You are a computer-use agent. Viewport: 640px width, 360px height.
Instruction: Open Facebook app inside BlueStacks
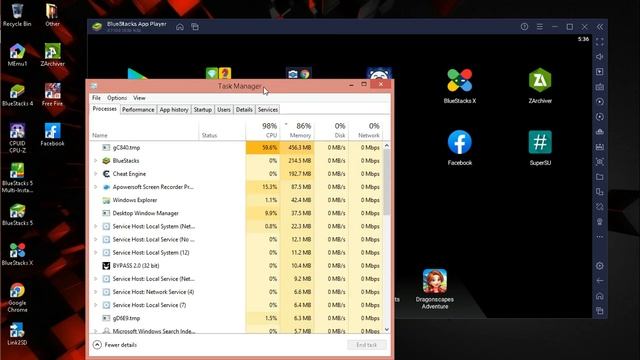click(x=460, y=148)
